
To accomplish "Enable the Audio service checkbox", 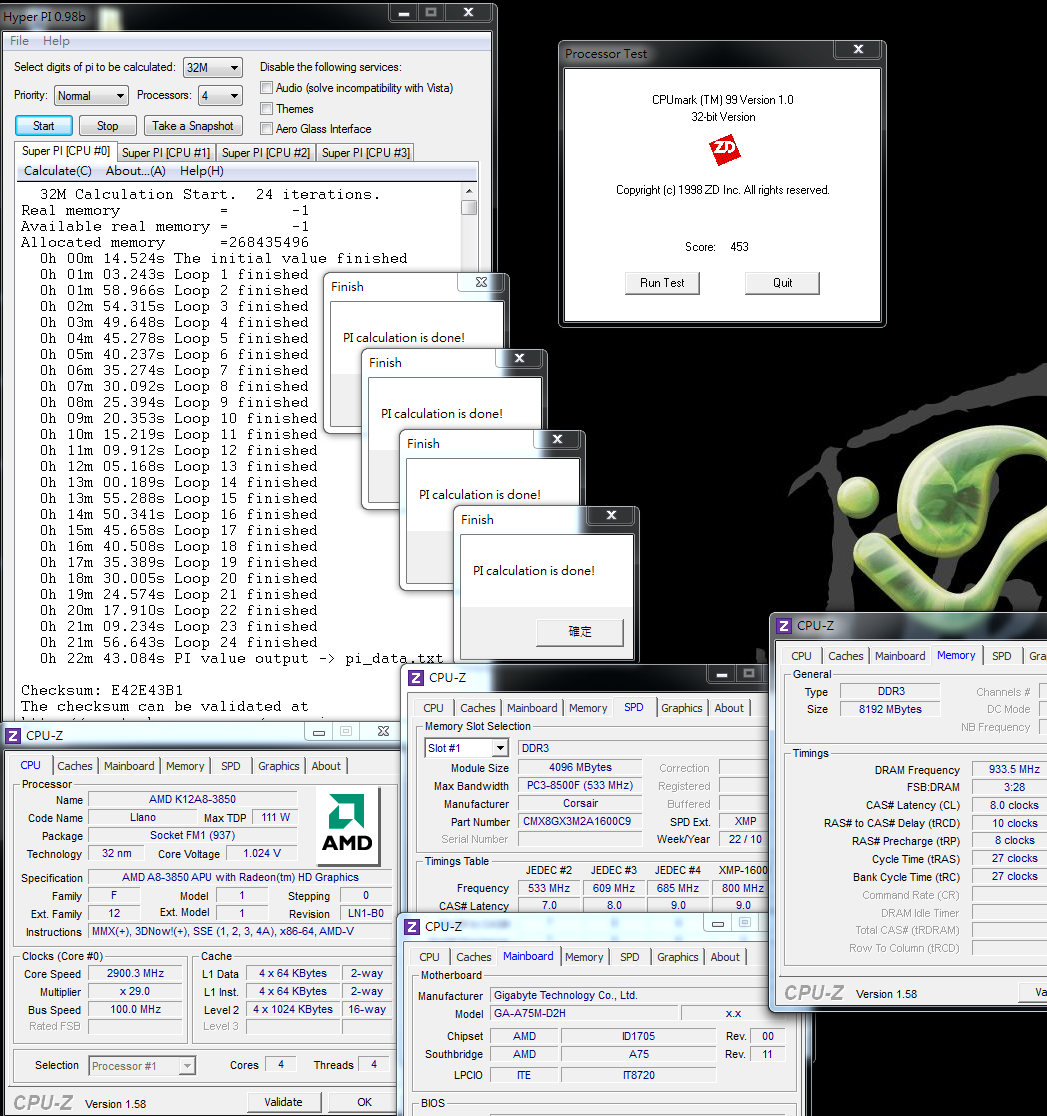I will tap(266, 88).
